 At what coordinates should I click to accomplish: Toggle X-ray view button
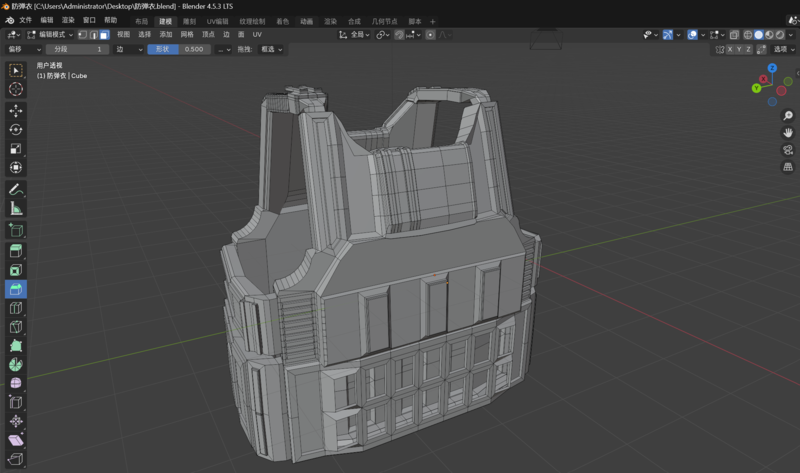733,35
